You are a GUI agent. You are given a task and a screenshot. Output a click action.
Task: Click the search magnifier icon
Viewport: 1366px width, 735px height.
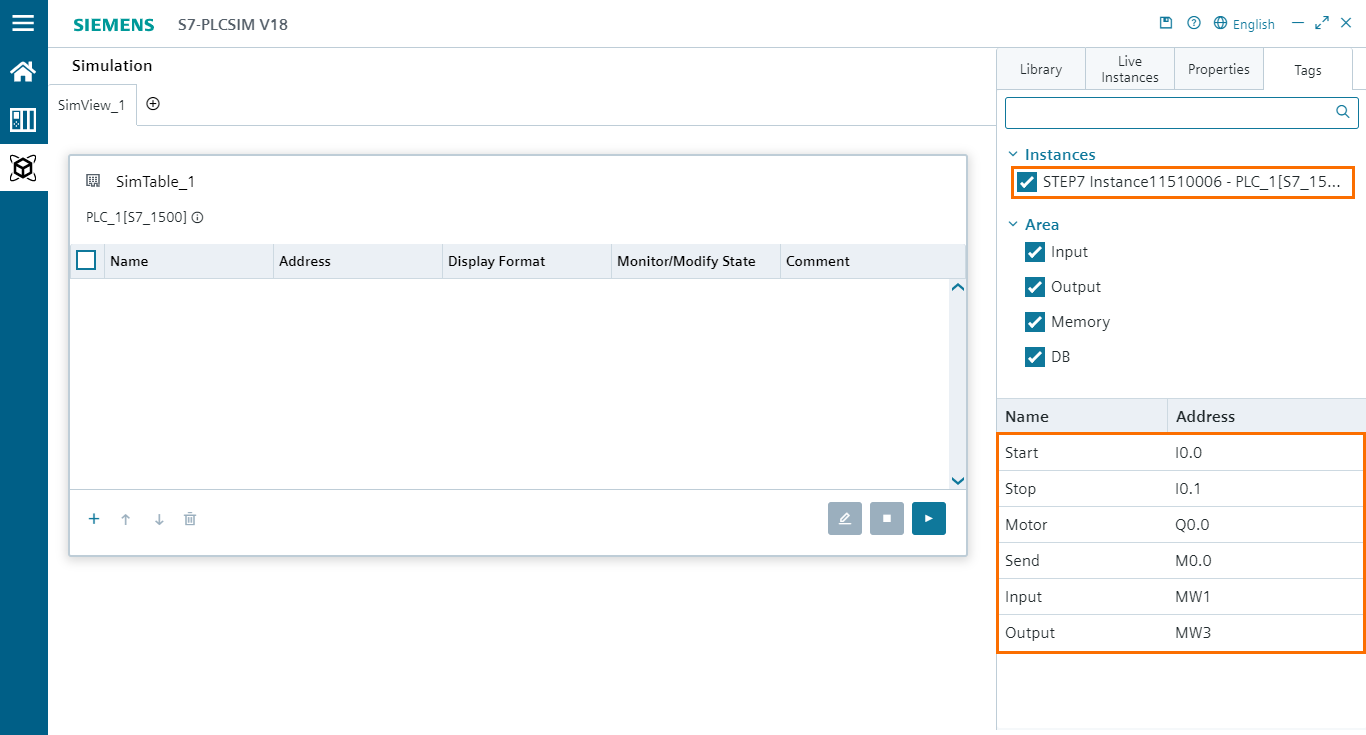click(x=1343, y=112)
